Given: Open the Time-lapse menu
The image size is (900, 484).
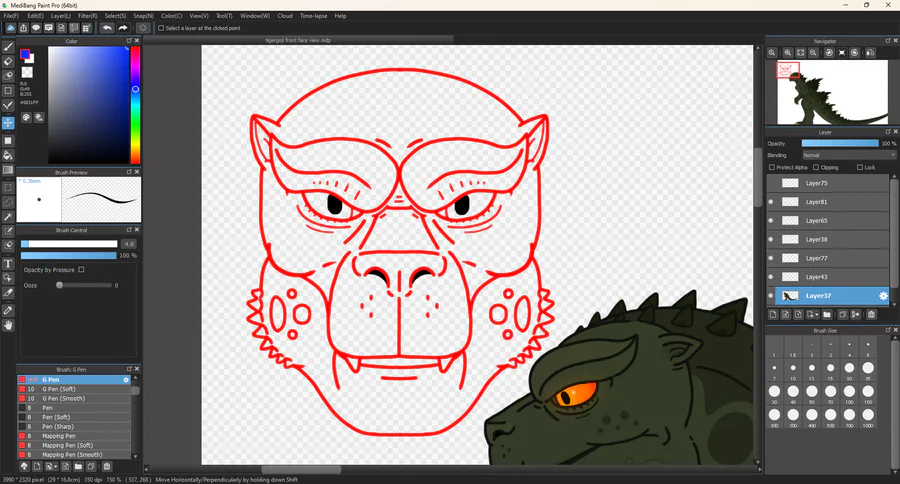Looking at the screenshot, I should click(x=313, y=16).
